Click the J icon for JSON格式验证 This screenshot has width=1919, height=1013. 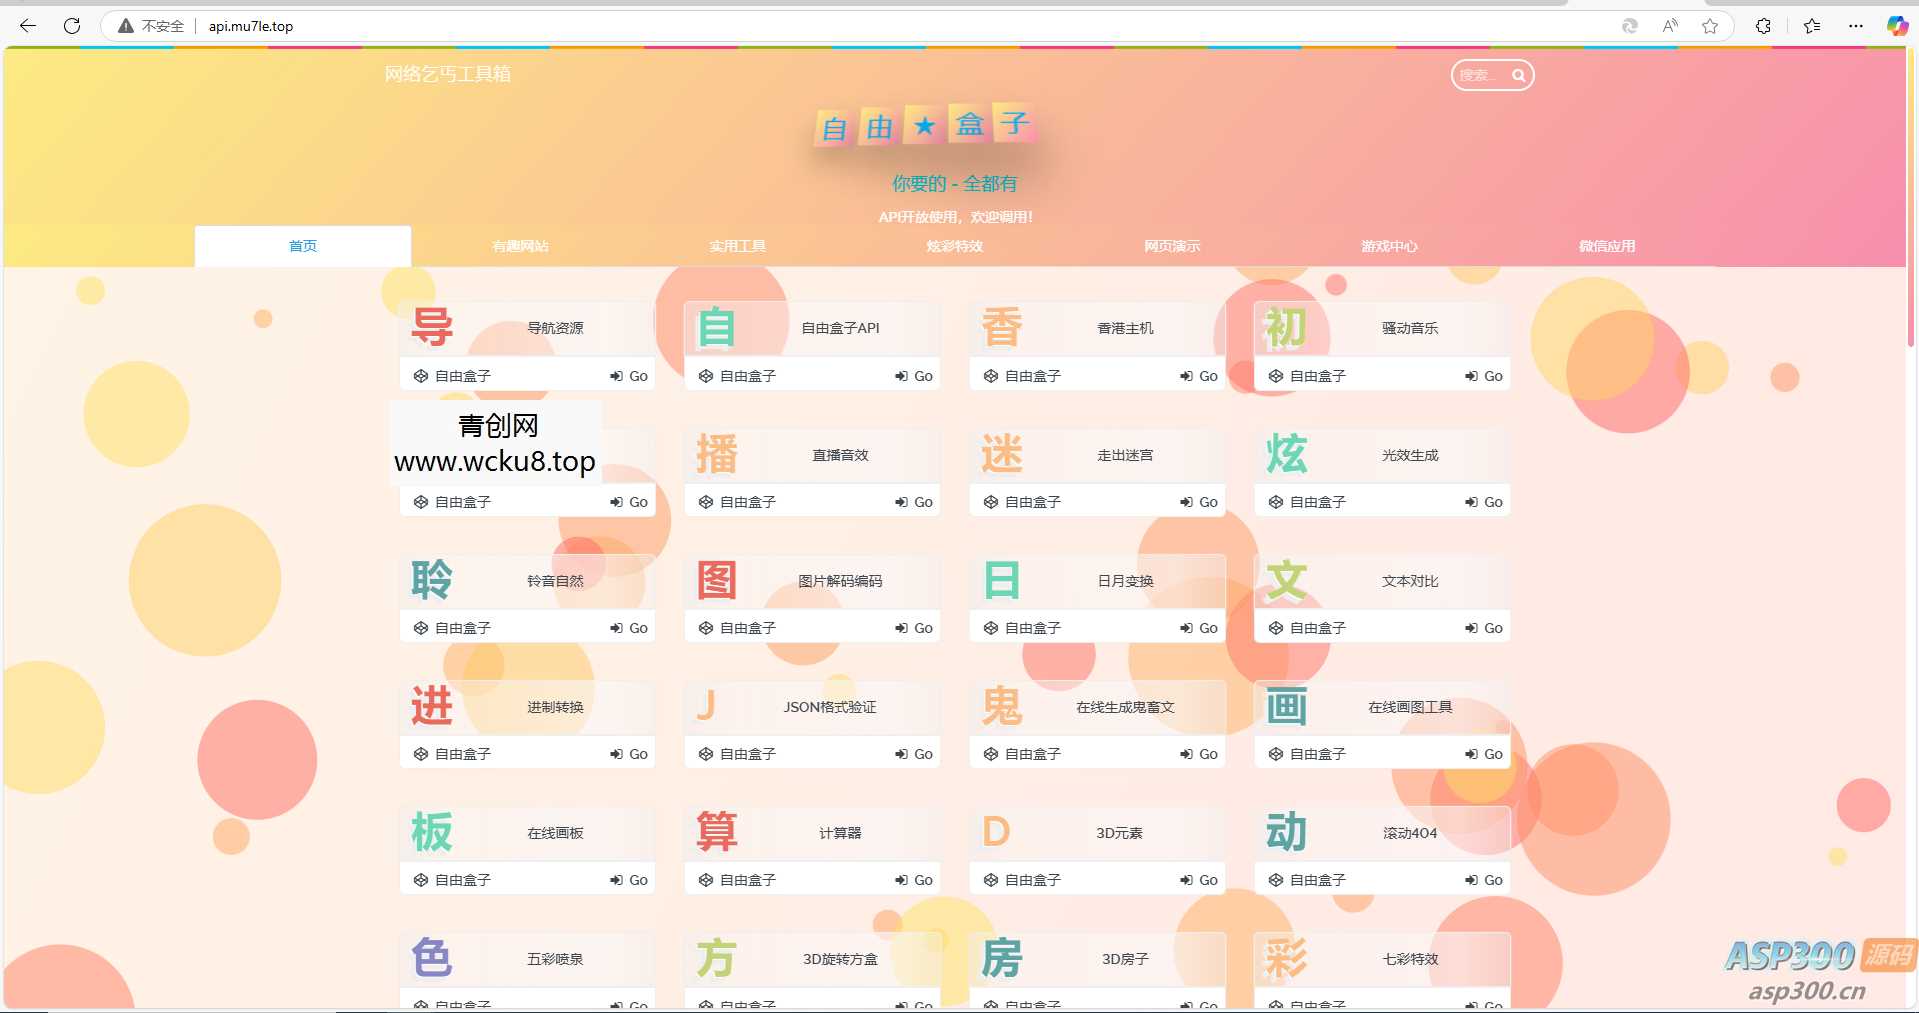707,706
